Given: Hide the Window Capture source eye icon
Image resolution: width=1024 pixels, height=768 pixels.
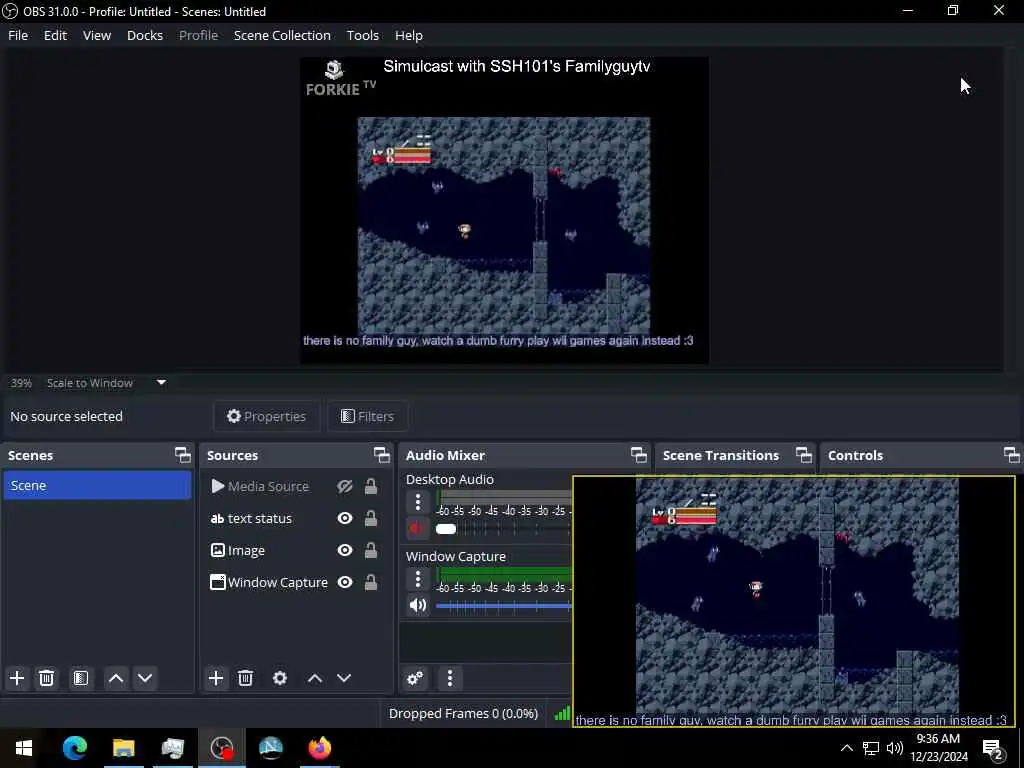Looking at the screenshot, I should (345, 582).
